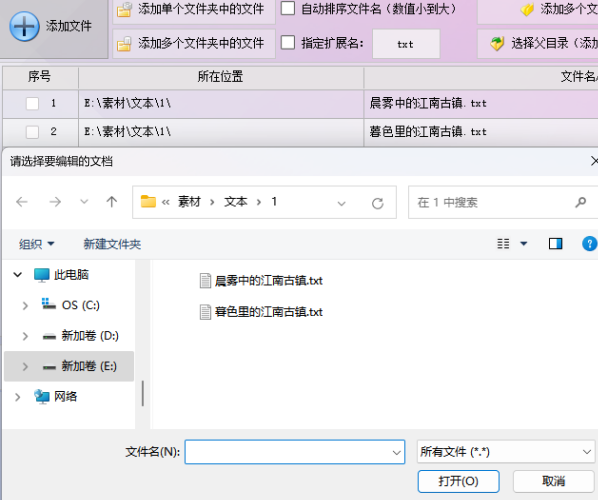Click the 打开(O) button
The height and width of the screenshot is (500, 598).
pos(458,481)
